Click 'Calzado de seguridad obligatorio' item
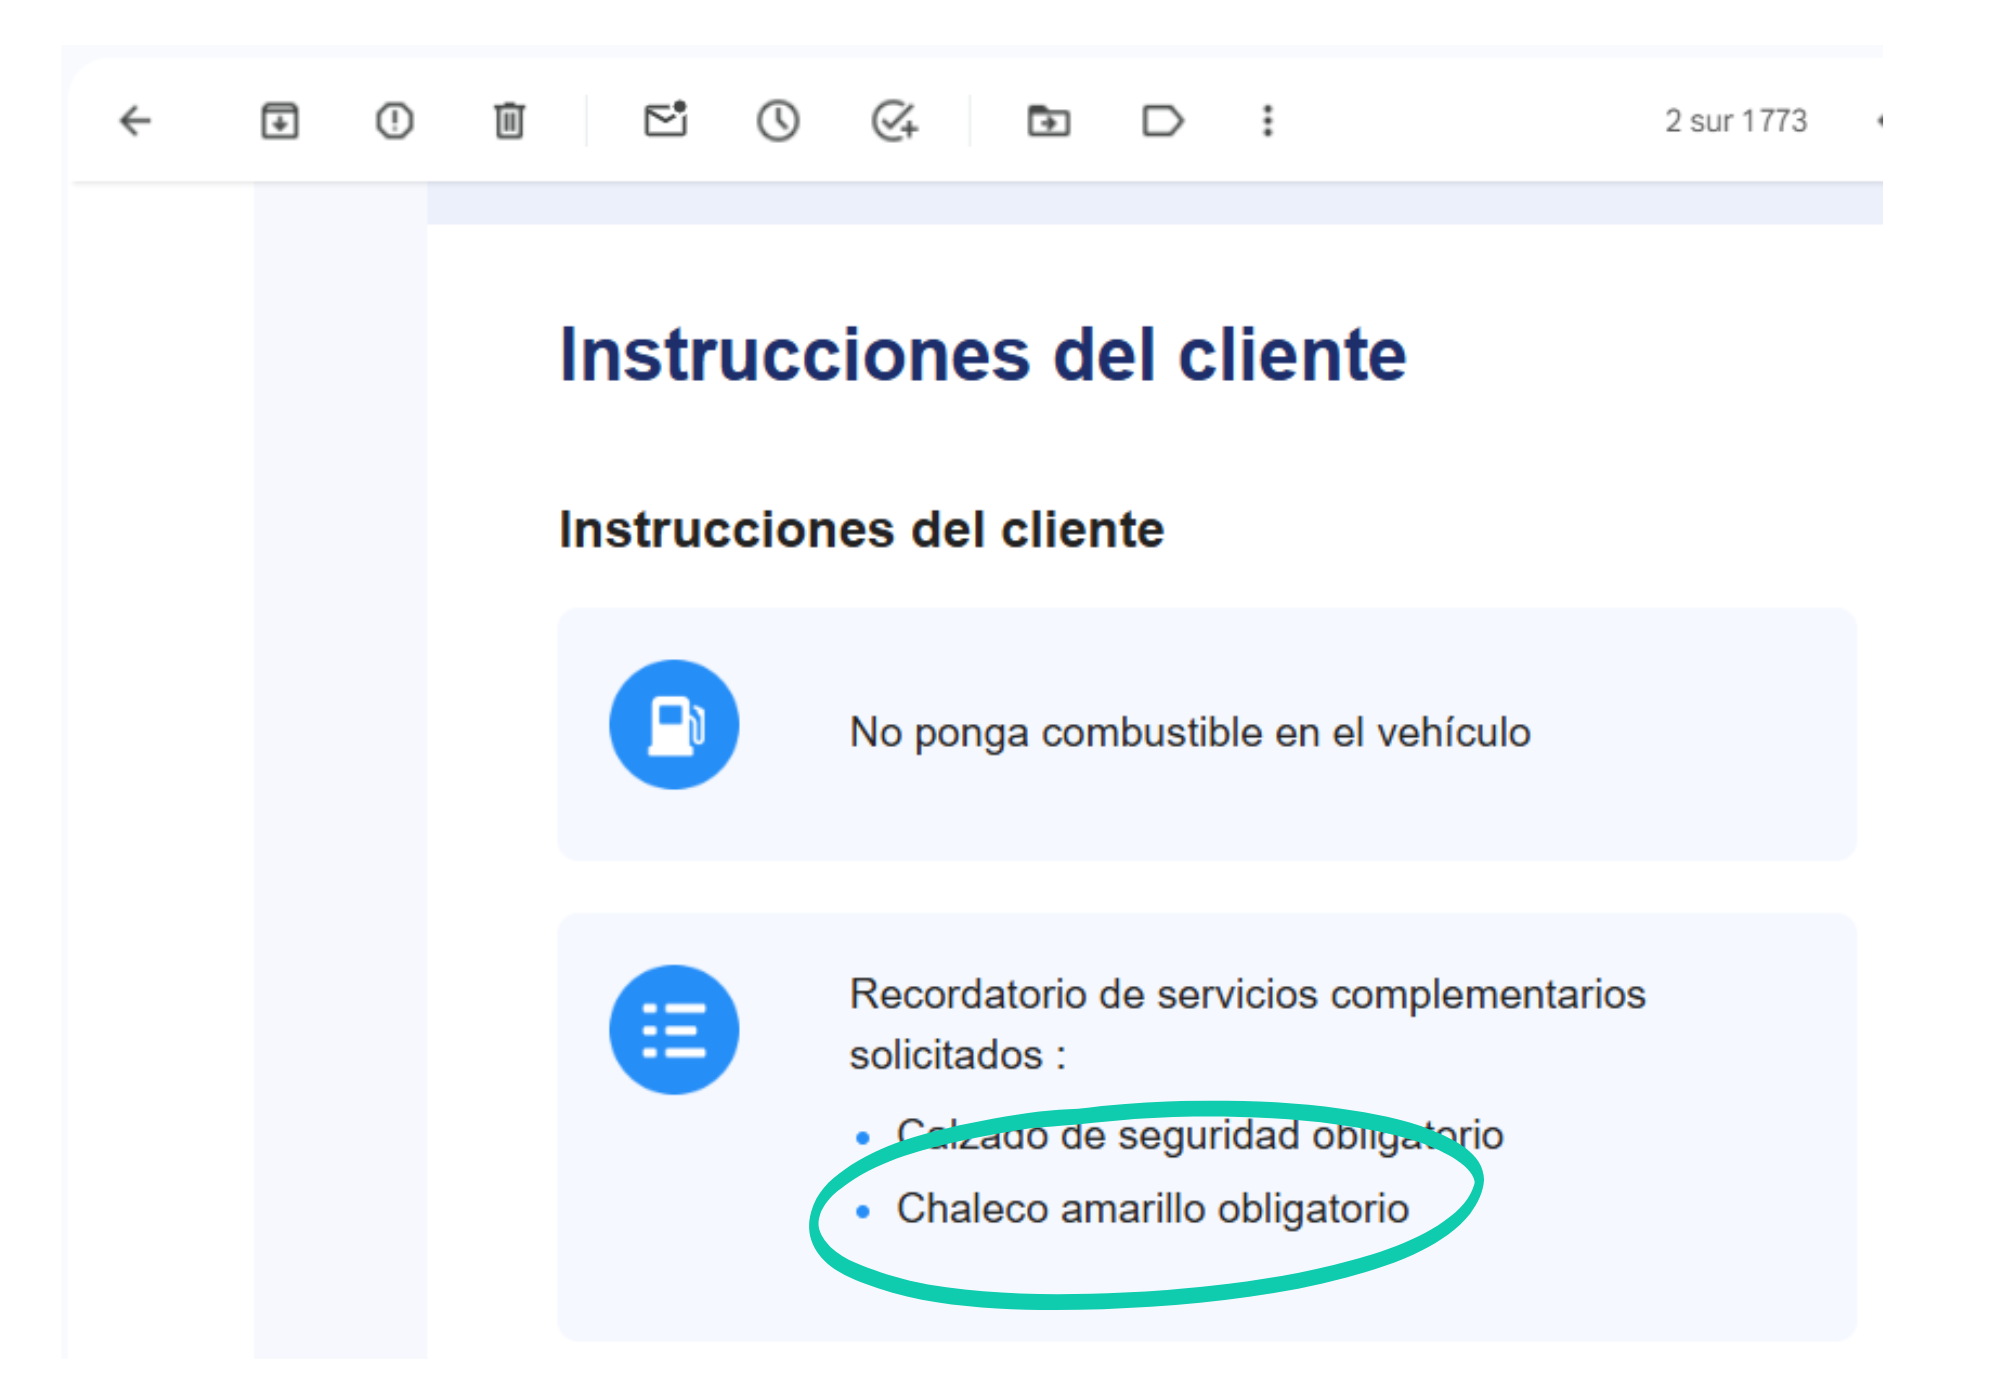 point(1200,1135)
